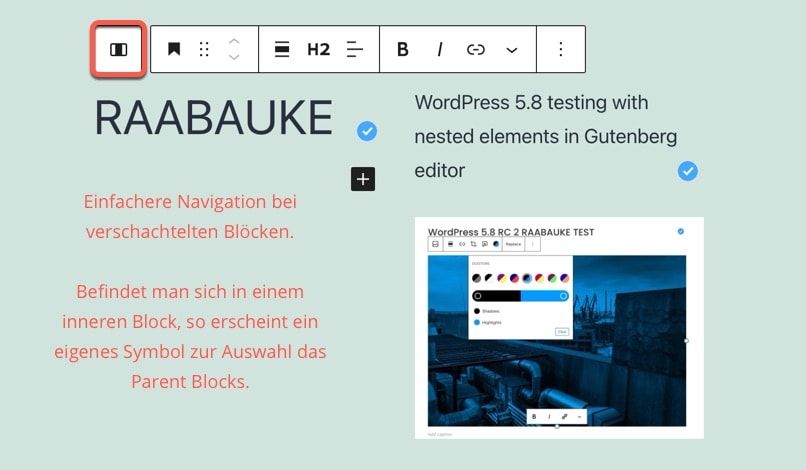Select the 'WordPress 5.8 testing with' paragraph
Viewport: 806px width, 470px height.
[x=546, y=136]
